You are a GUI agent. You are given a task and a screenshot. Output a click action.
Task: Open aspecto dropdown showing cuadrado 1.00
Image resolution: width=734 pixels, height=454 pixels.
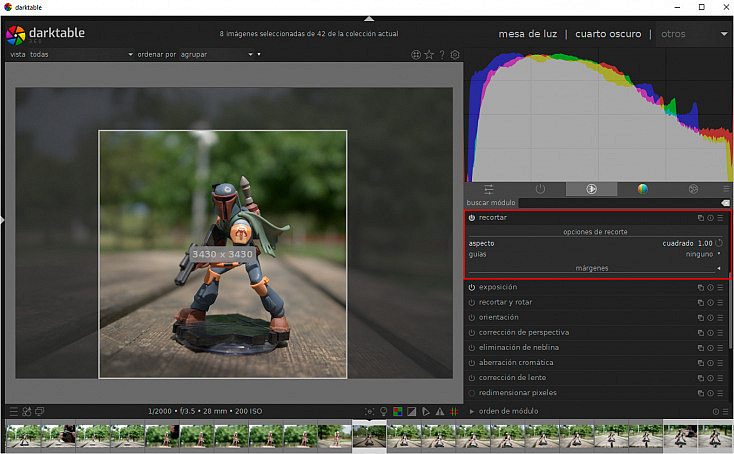pyautogui.click(x=591, y=243)
